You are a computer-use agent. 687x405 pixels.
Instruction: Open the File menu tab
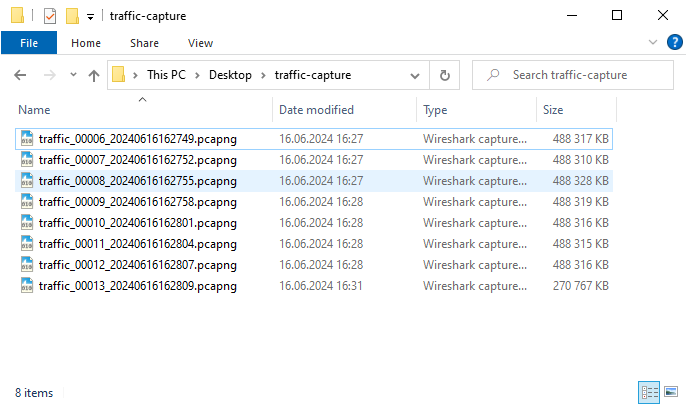click(x=29, y=43)
